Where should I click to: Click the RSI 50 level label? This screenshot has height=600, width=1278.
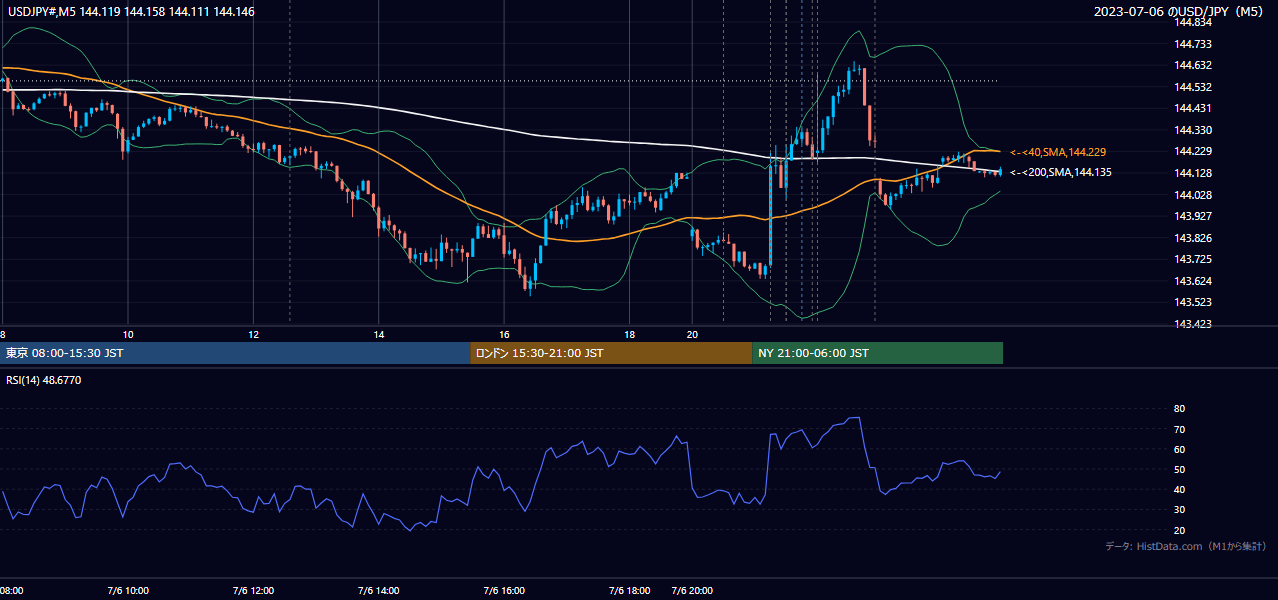pyautogui.click(x=1180, y=470)
